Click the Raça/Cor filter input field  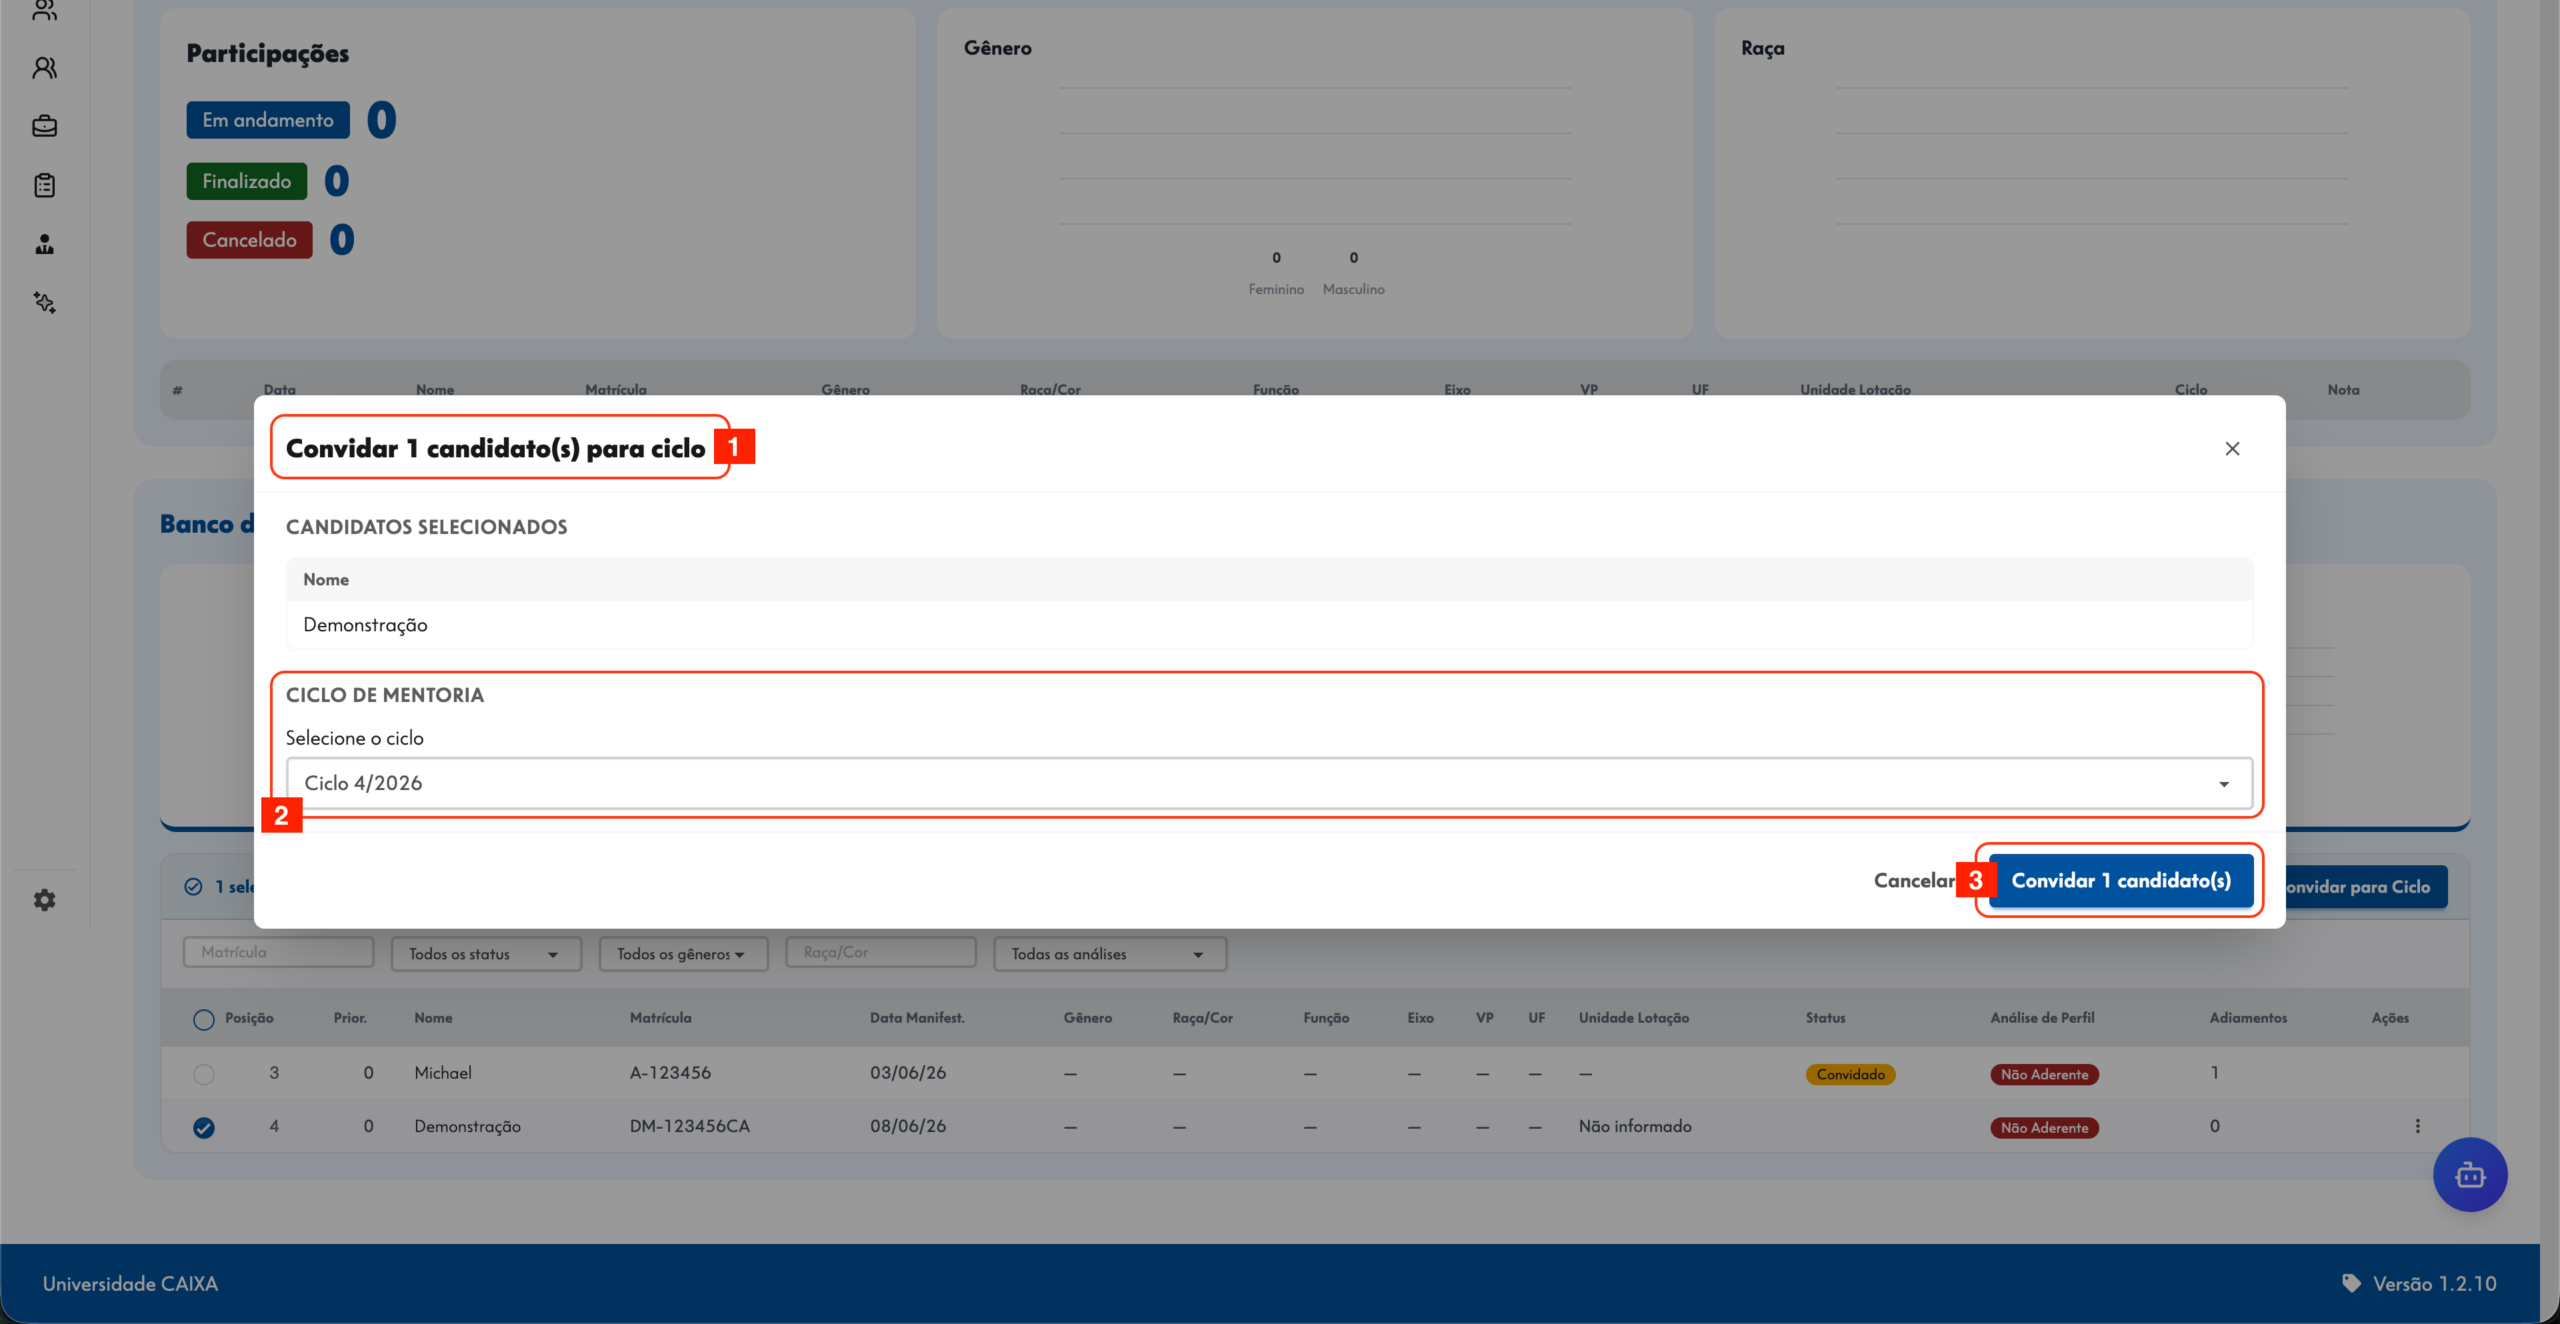pos(881,952)
